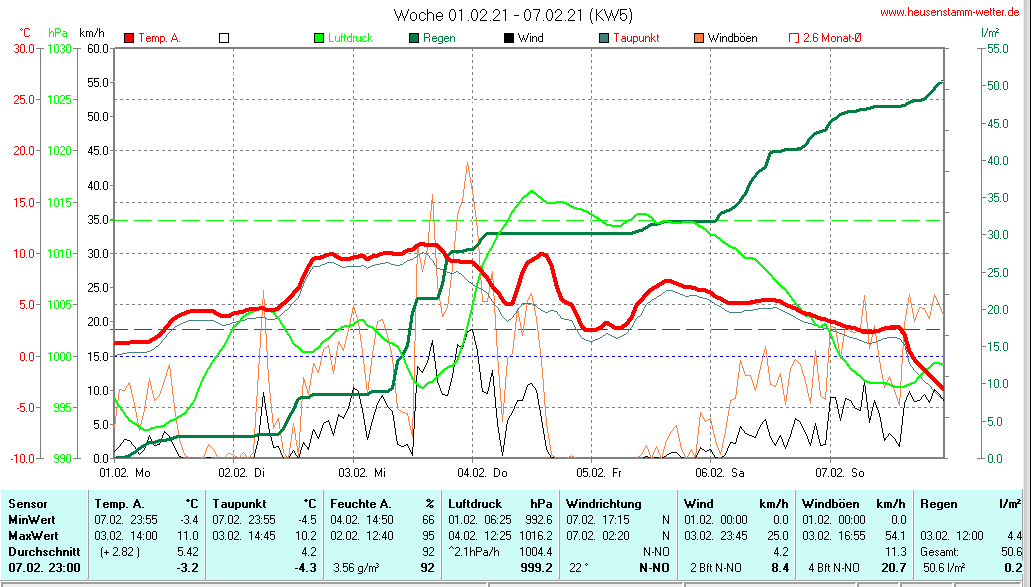The image size is (1034, 587).
Task: Click the Wind maximum value 25.0
Action: point(777,536)
